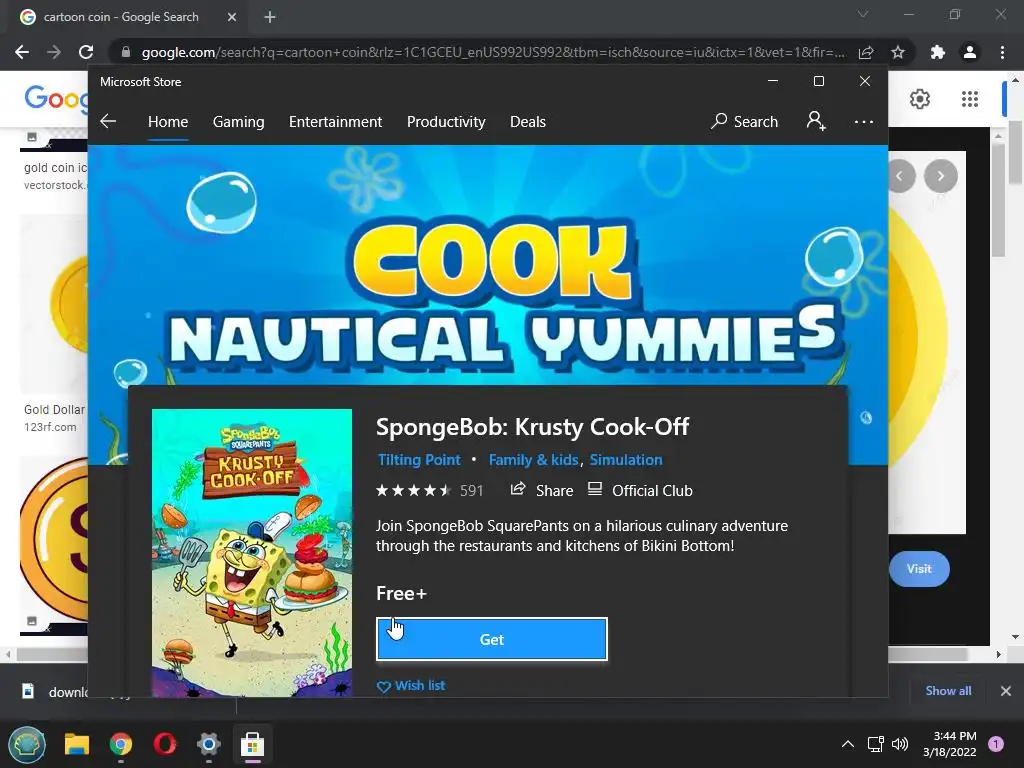Screen dimensions: 1024x768
Task: Switch to the Gaming tab
Action: pyautogui.click(x=238, y=121)
